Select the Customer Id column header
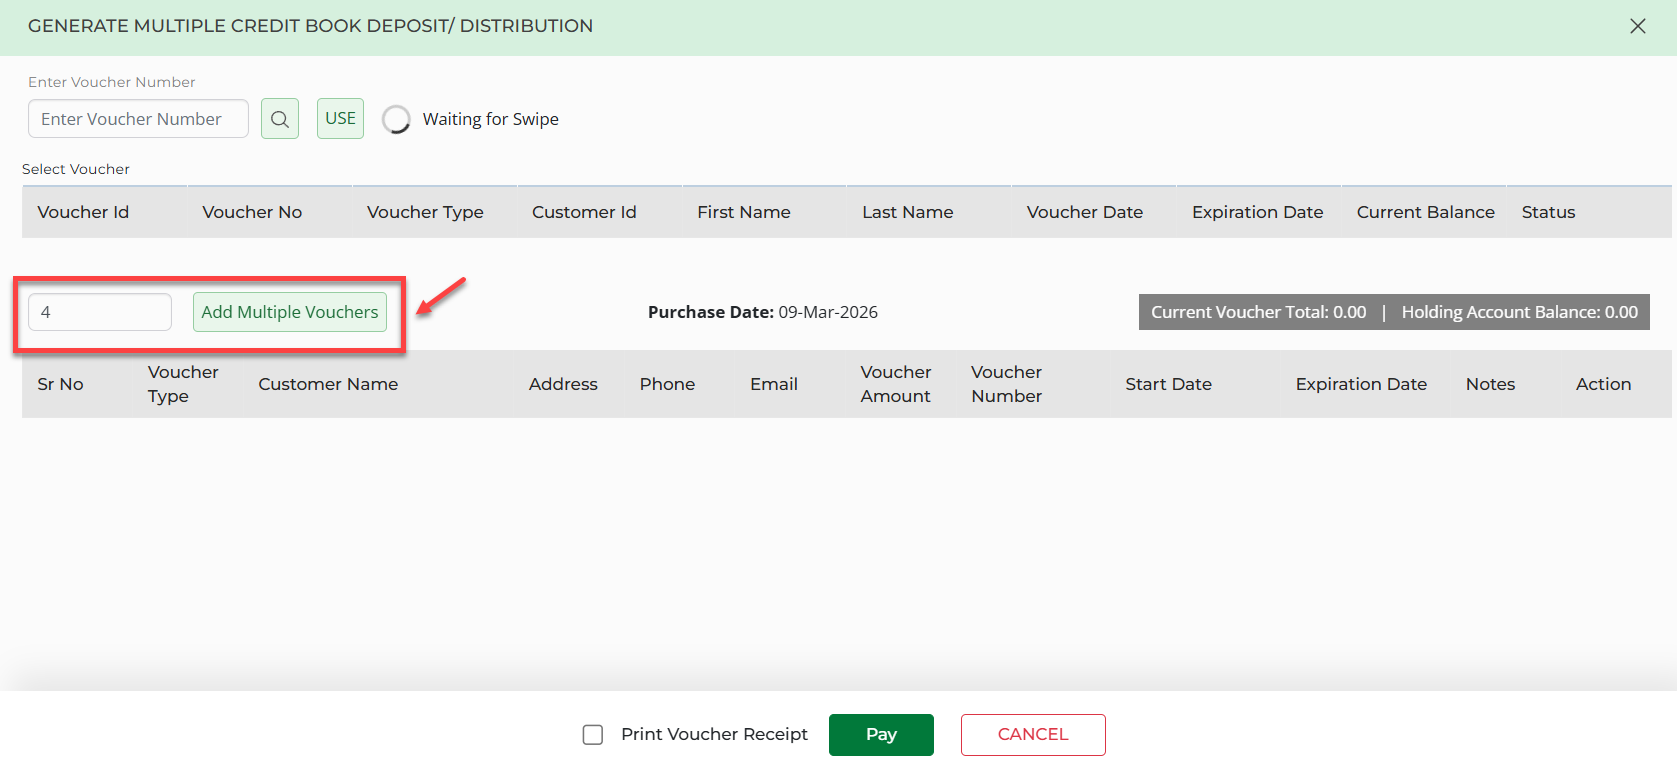1677x772 pixels. pyautogui.click(x=584, y=212)
